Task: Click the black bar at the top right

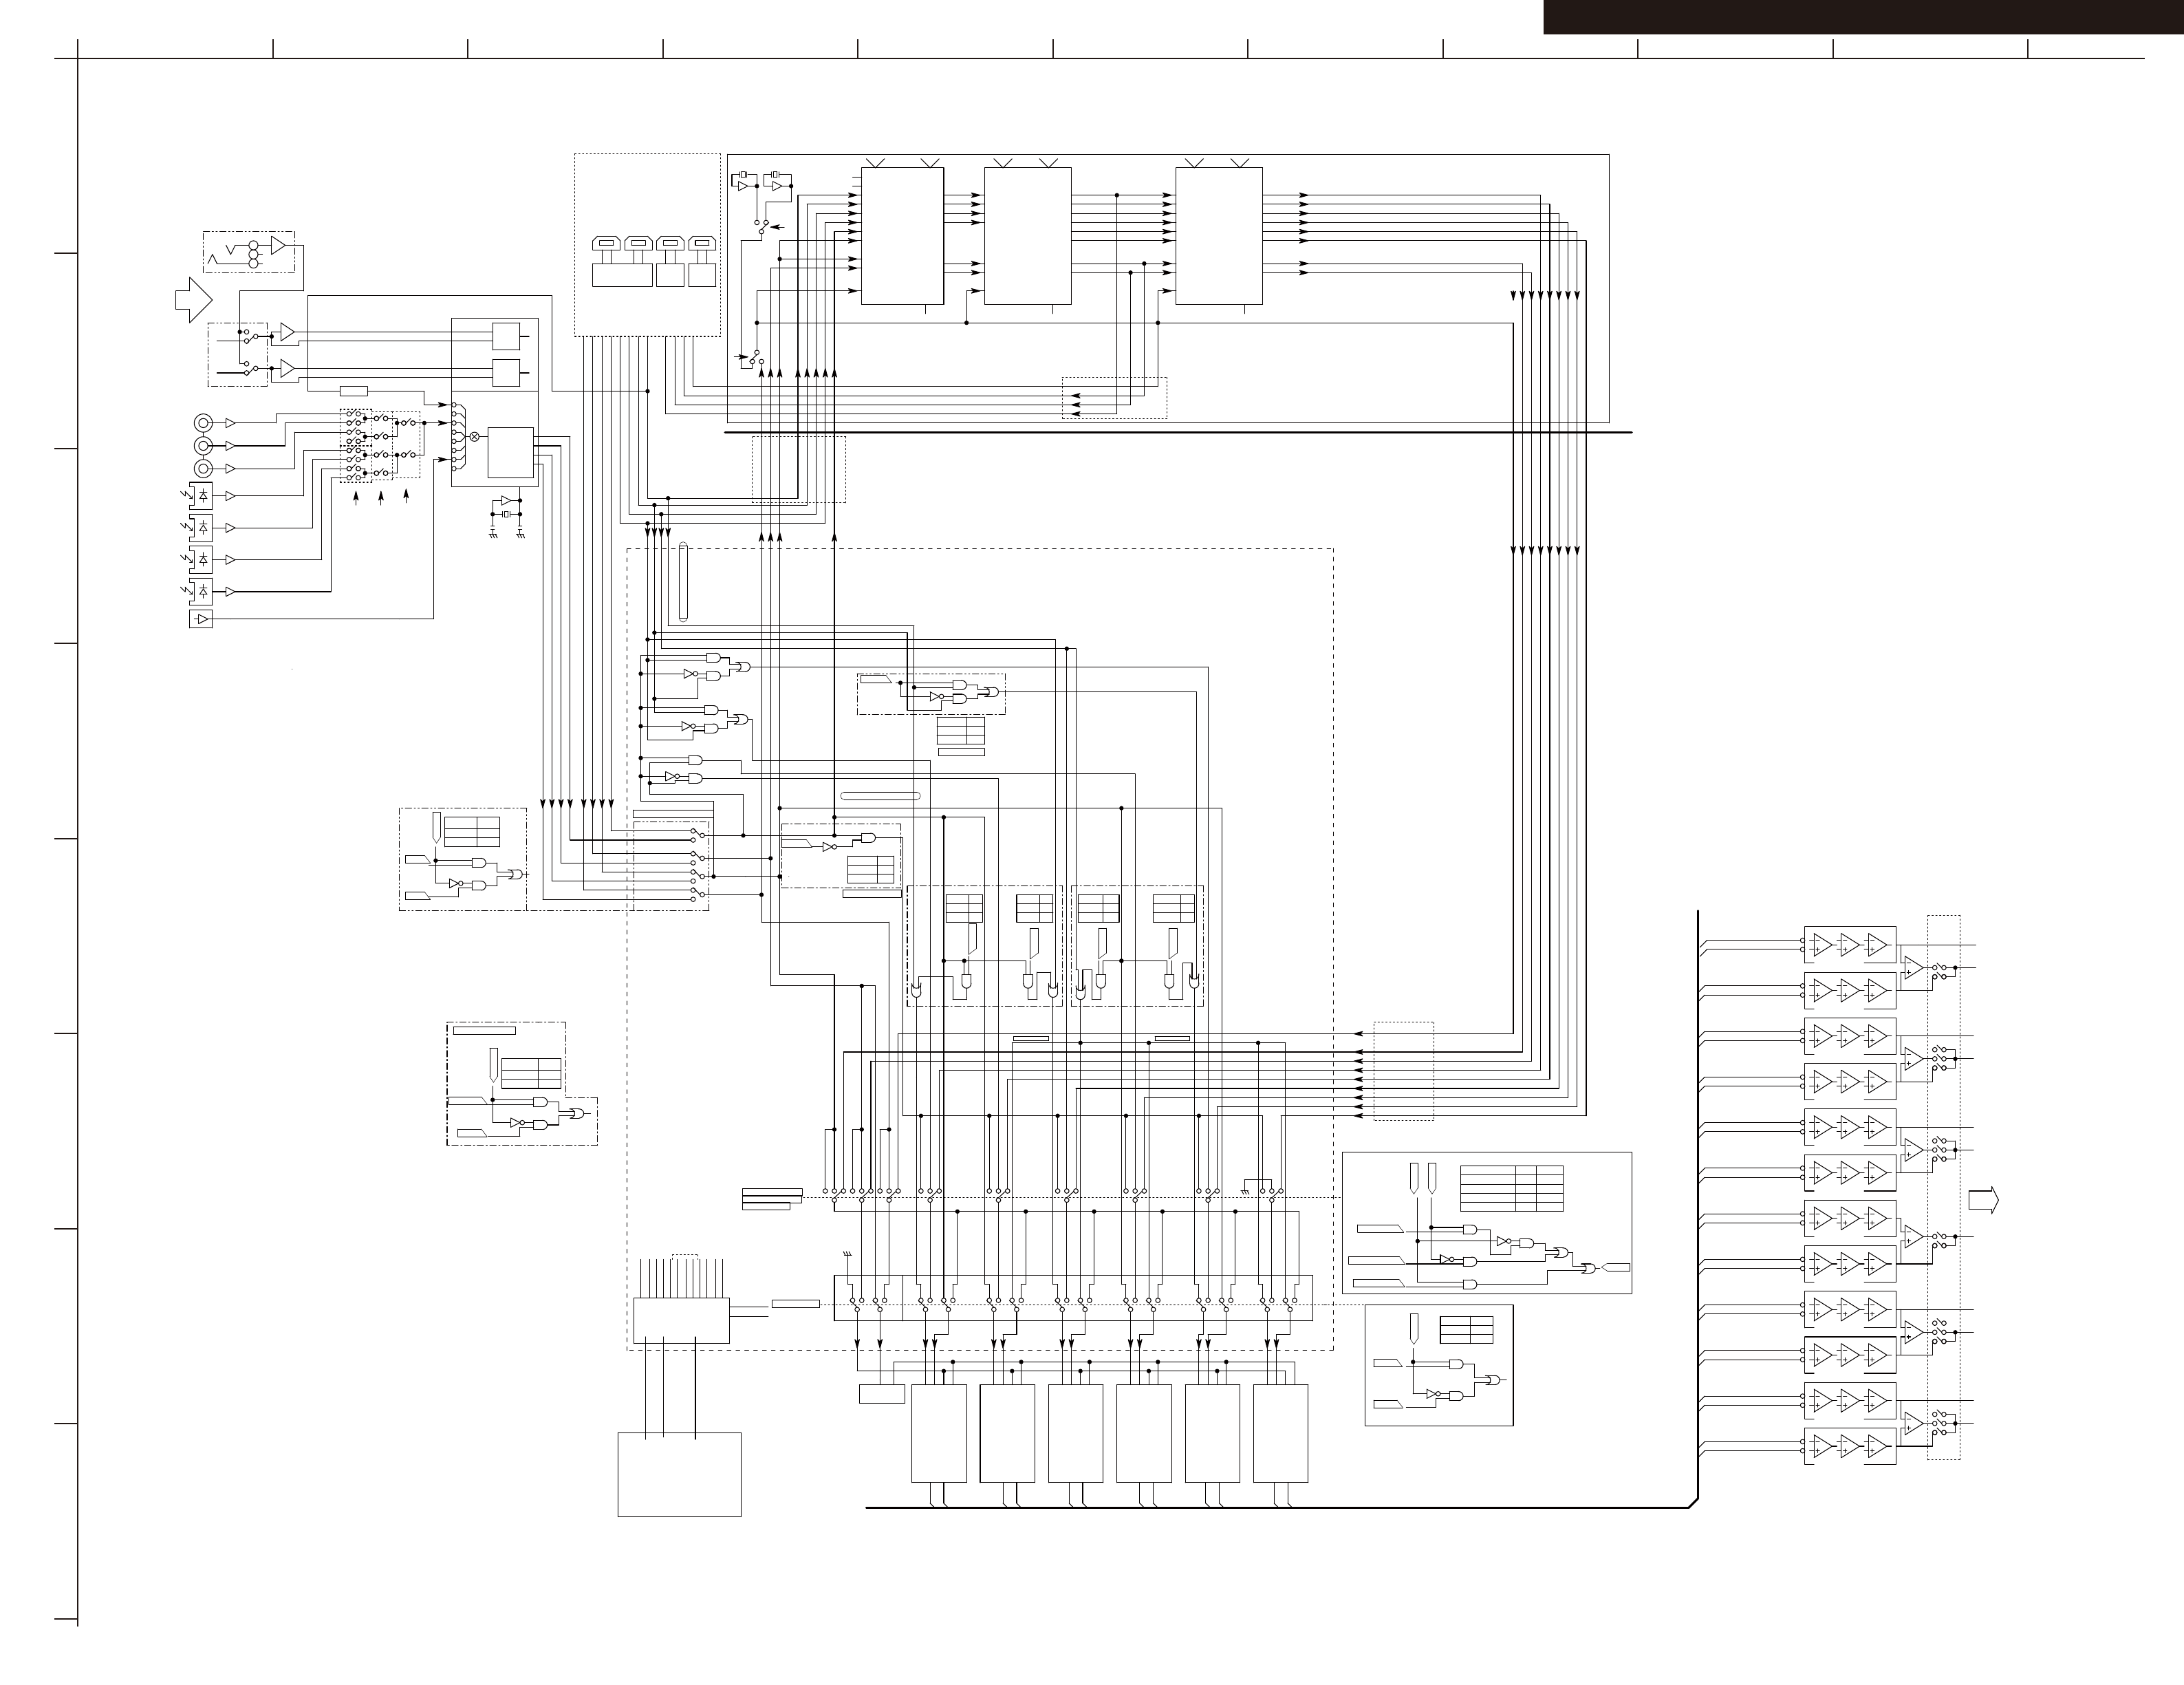Action: (1862, 17)
